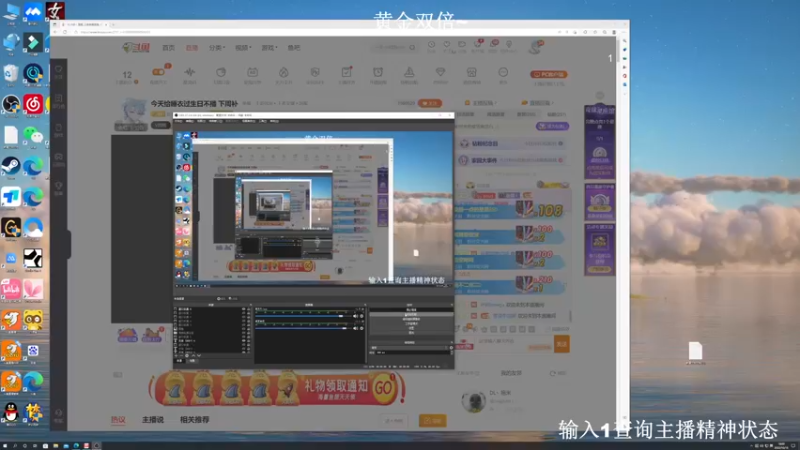Image resolution: width=800 pixels, height=450 pixels.
Task: Click the headset icon at sidebar bottom
Action: (59, 413)
